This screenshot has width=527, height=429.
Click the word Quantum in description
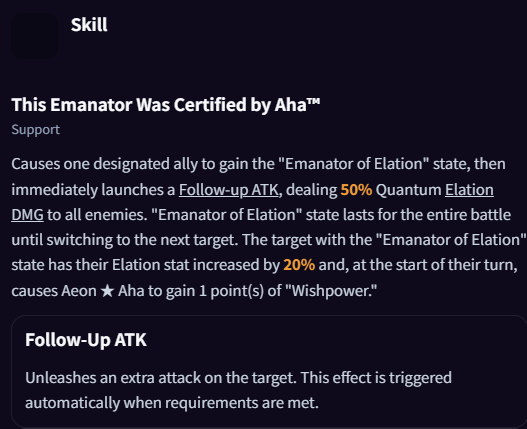[408, 190]
